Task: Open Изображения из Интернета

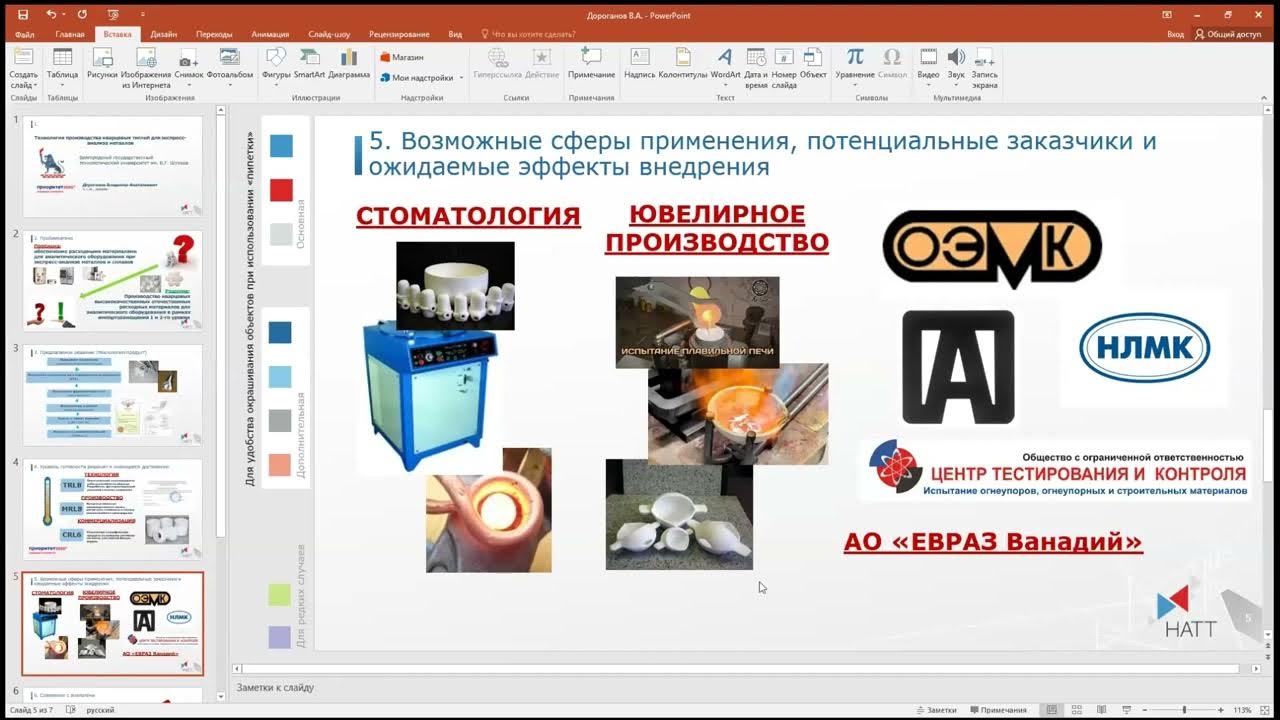Action: (x=146, y=66)
